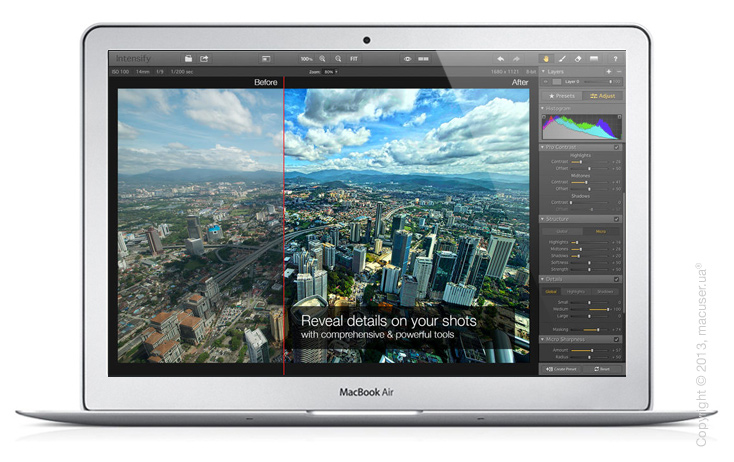Click the image dimensions text 1680 x 1121
734x462 pixels.
[x=505, y=72]
